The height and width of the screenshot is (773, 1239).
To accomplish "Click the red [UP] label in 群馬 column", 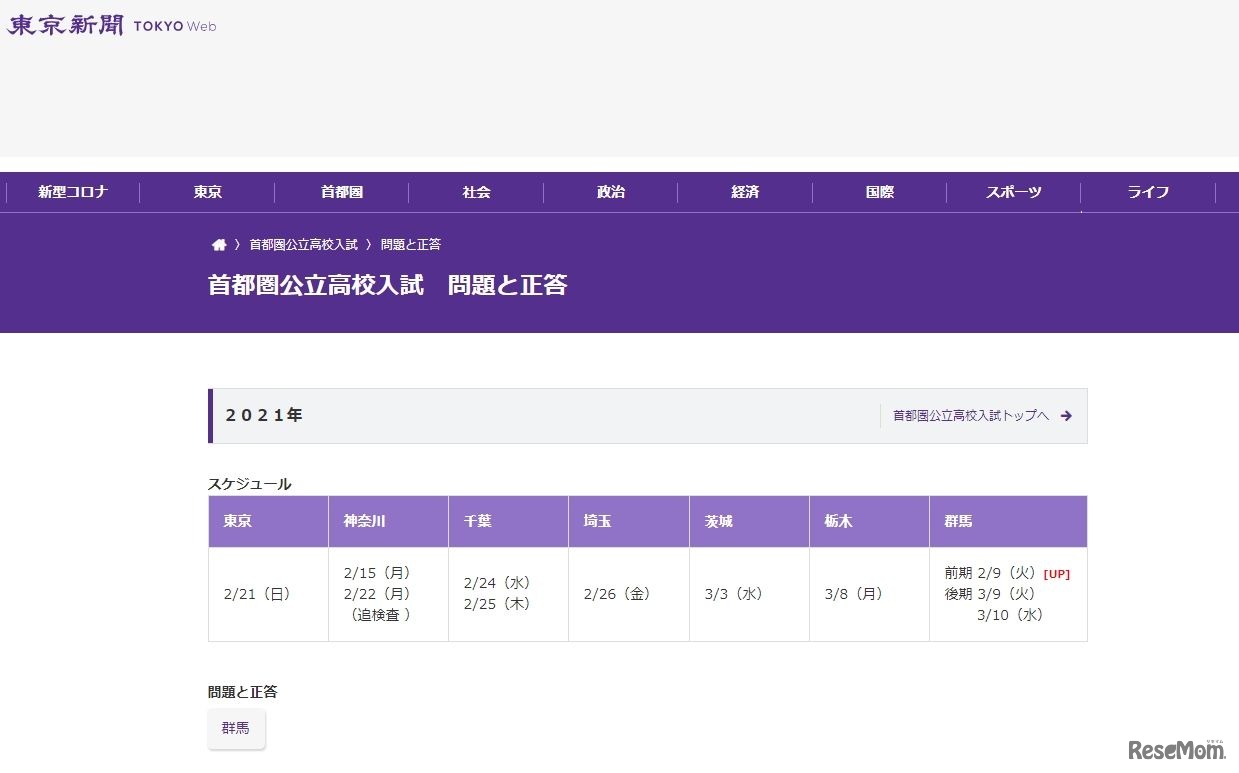I will 1056,573.
